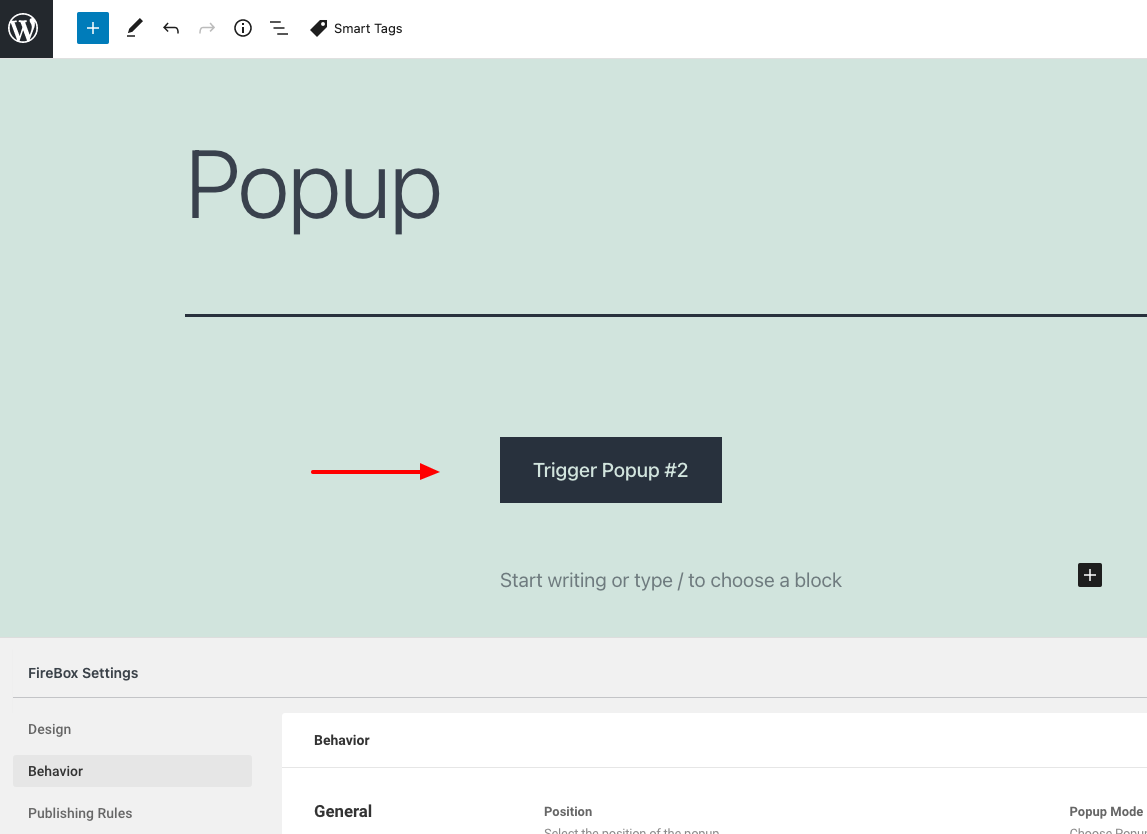
Task: Click the Behavior section heading
Action: click(x=342, y=740)
